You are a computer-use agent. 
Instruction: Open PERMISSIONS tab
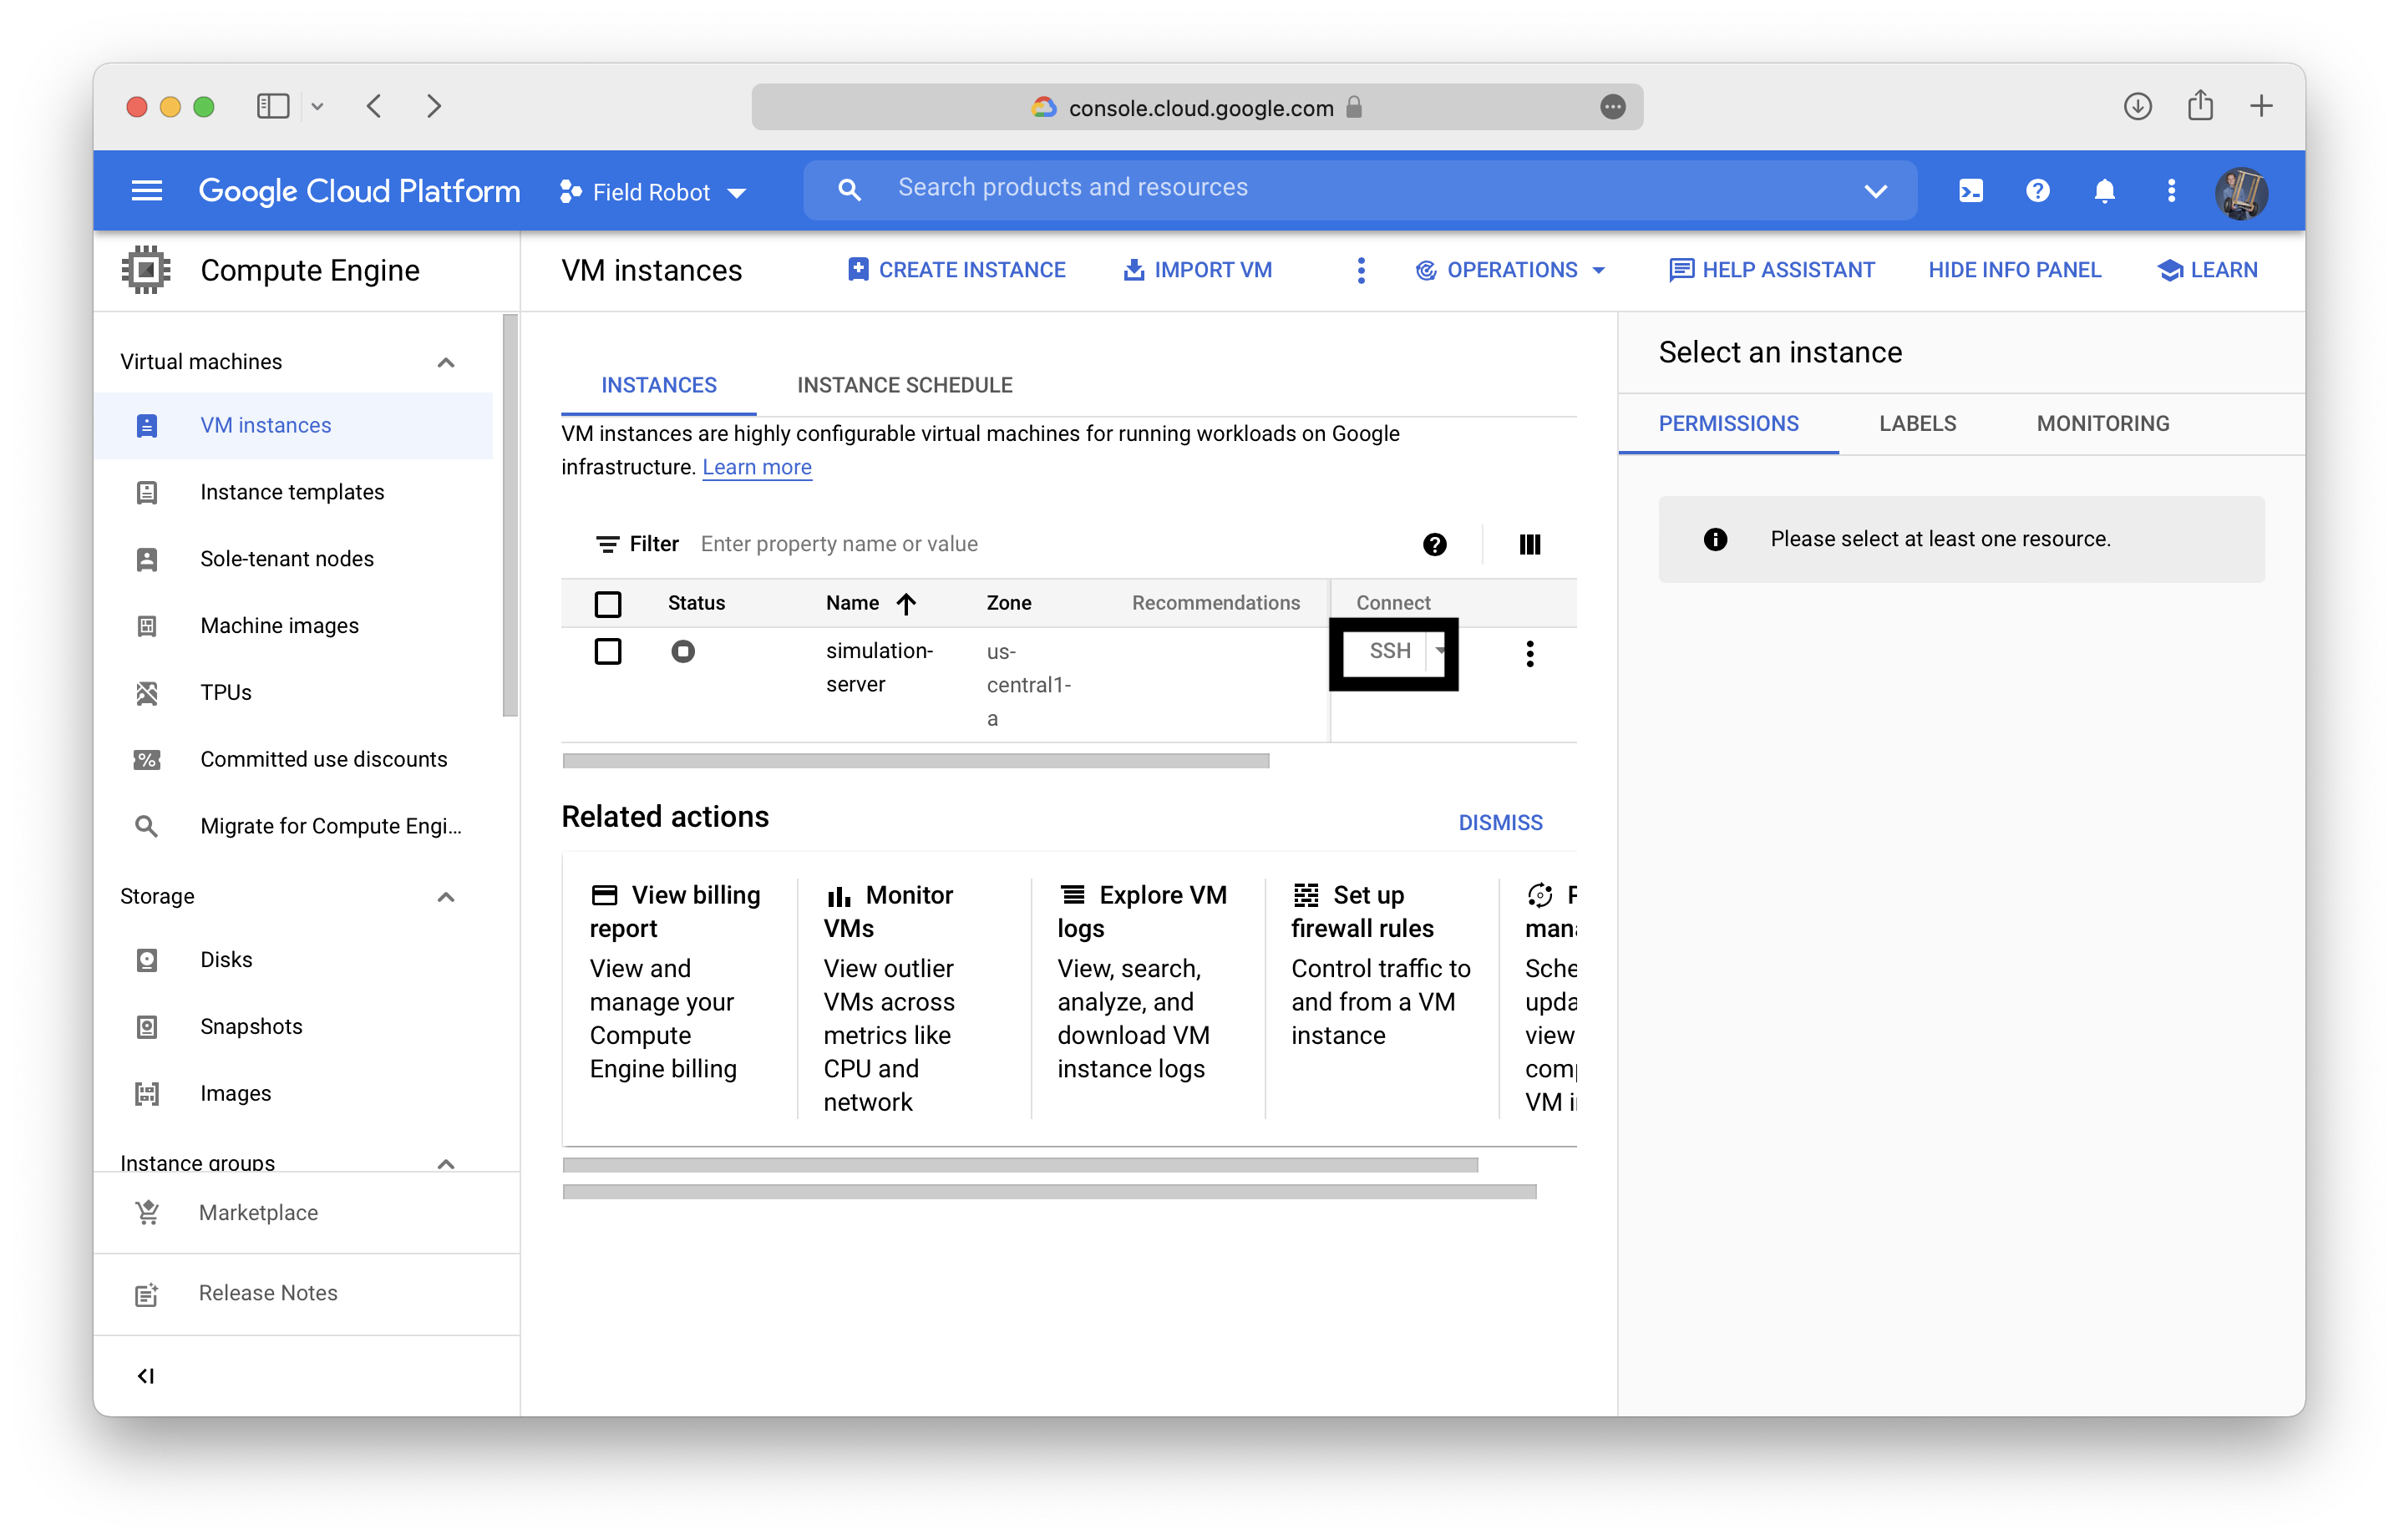[1727, 423]
